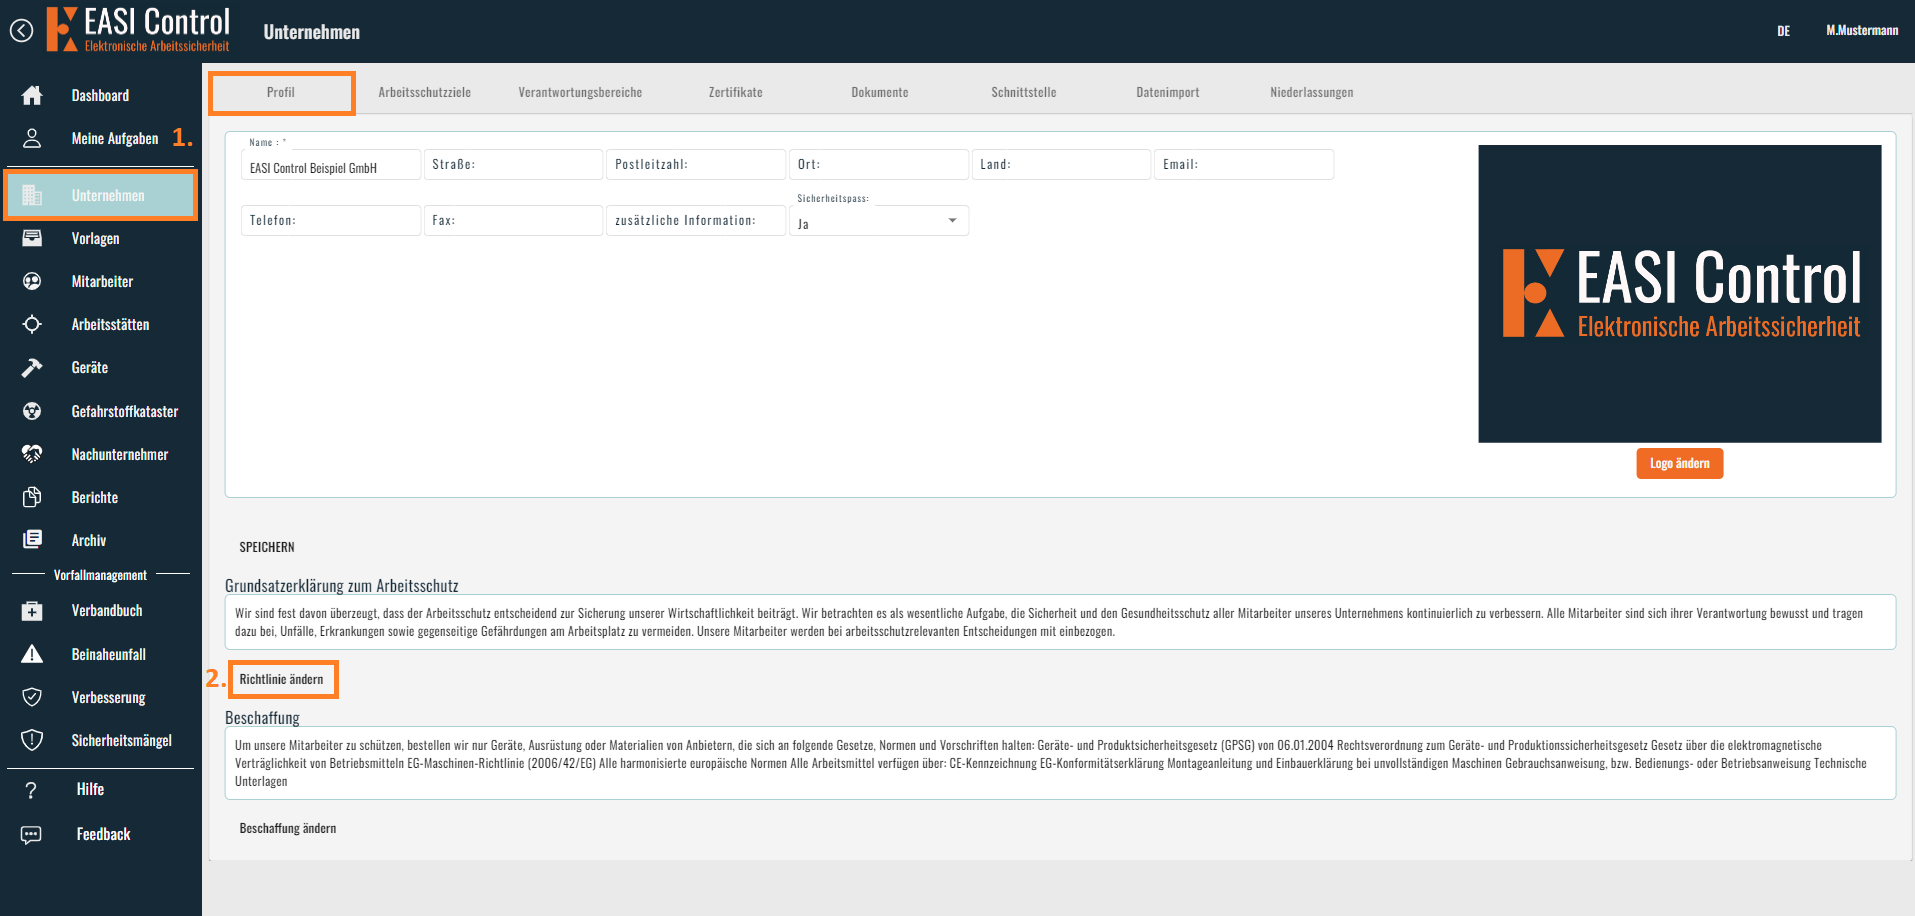
Task: Open Beinaheunfall warning triangle icon
Action: tap(32, 654)
